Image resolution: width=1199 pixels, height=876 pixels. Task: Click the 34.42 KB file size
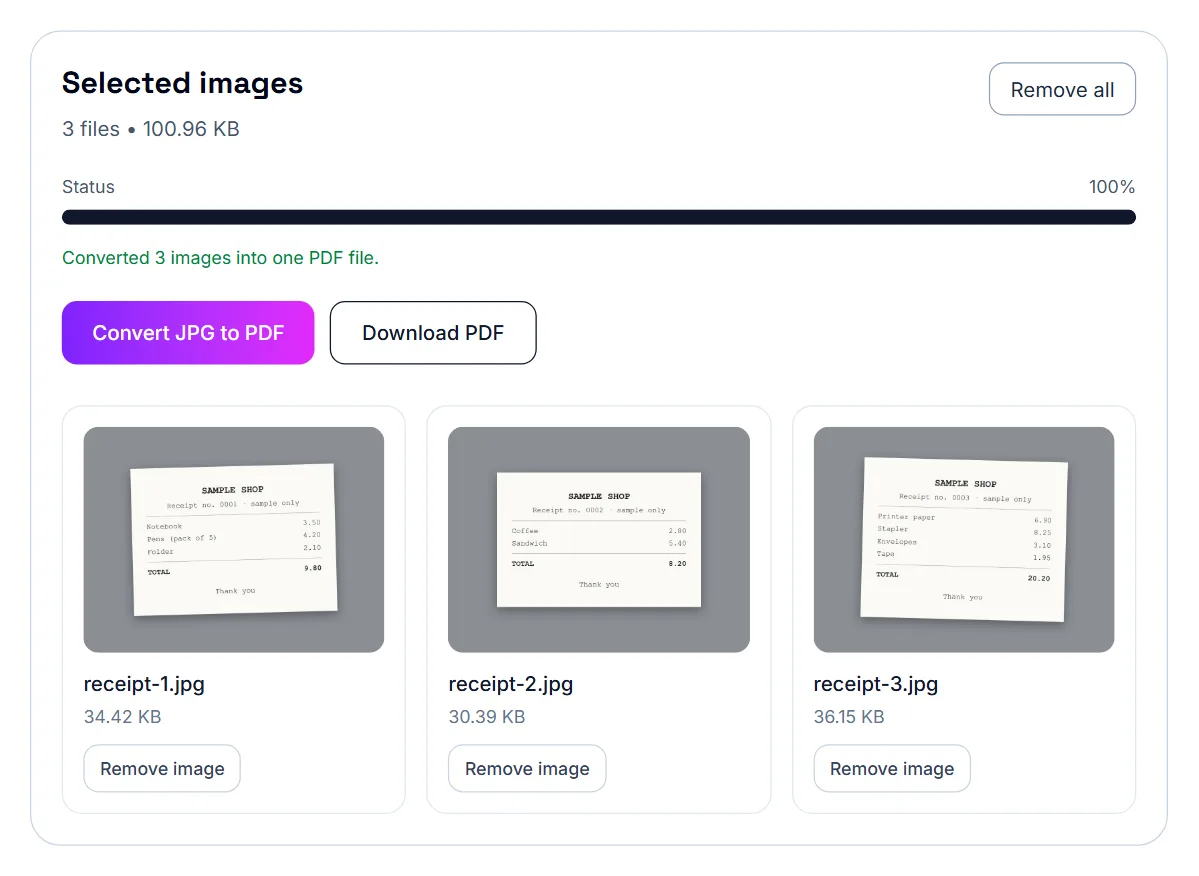122,717
